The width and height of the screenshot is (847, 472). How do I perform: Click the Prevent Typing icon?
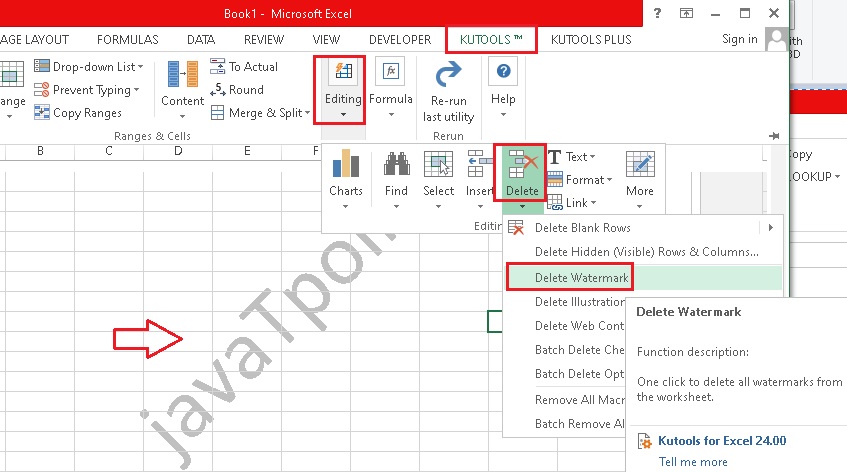click(42, 89)
